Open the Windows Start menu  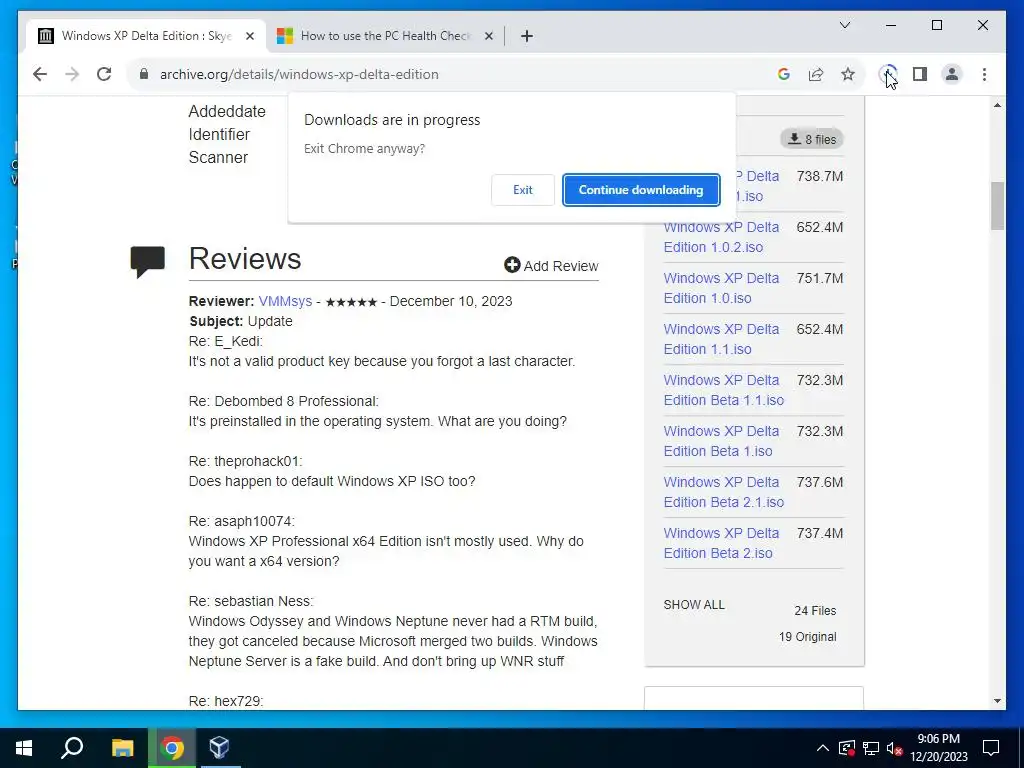[24, 748]
